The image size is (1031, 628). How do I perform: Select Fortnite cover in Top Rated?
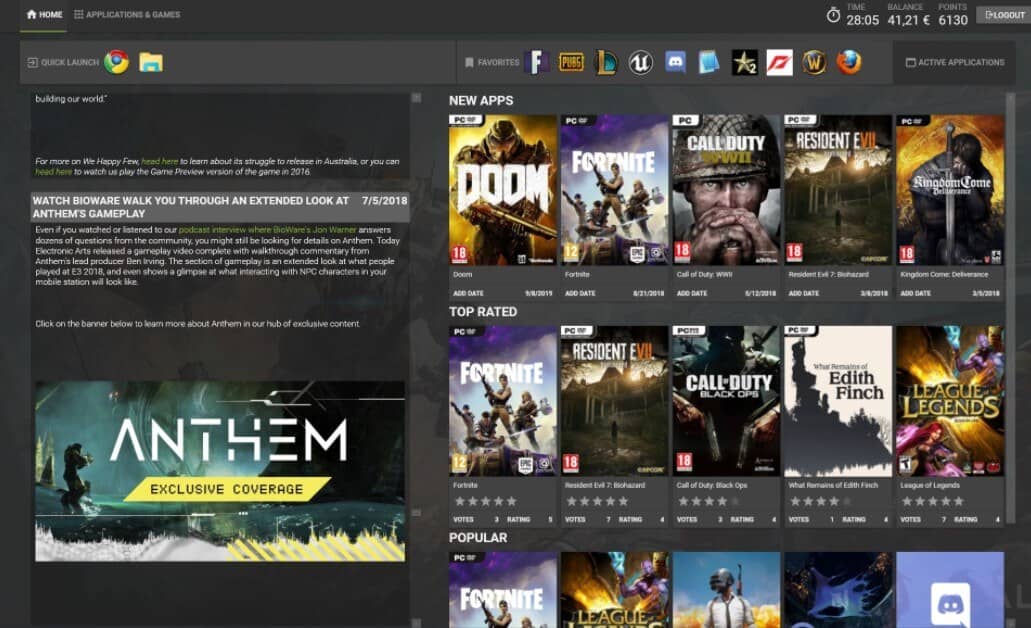pos(502,401)
